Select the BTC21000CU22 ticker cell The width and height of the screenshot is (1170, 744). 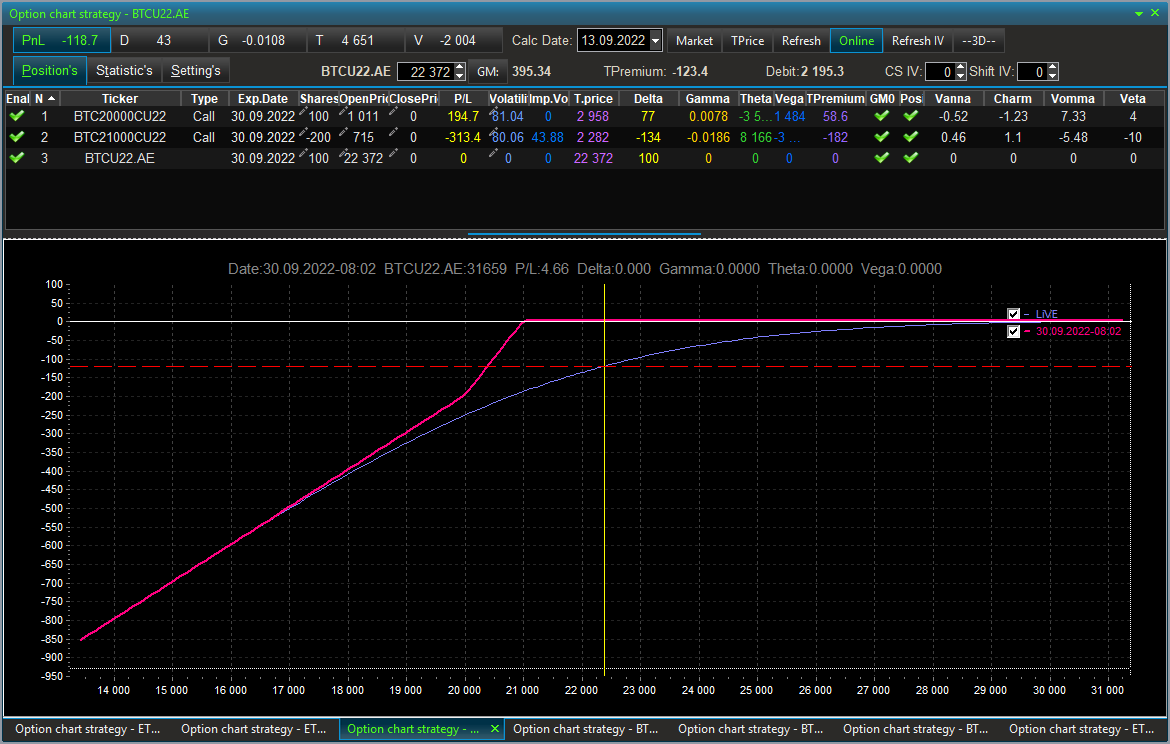120,137
